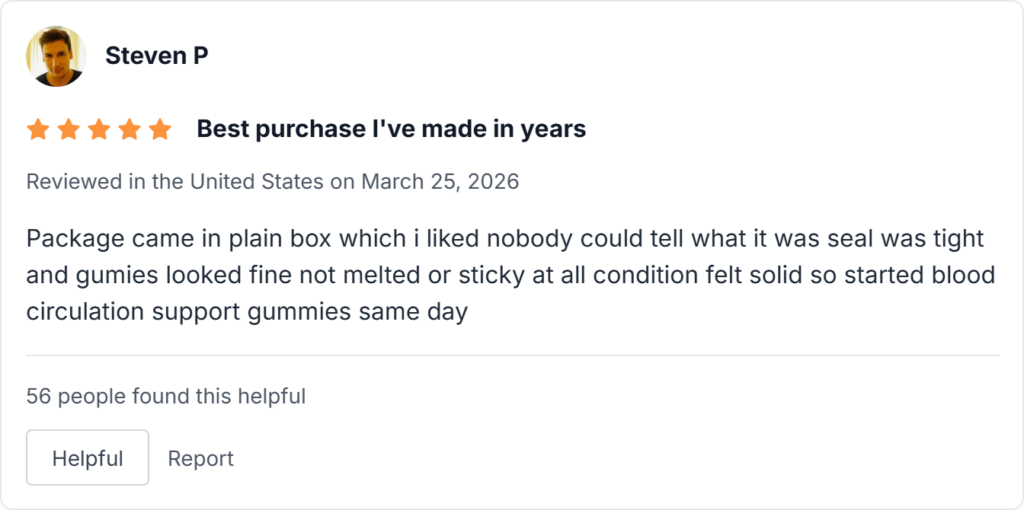This screenshot has width=1024, height=510.
Task: Click the fourth orange rating star
Action: pyautogui.click(x=129, y=130)
